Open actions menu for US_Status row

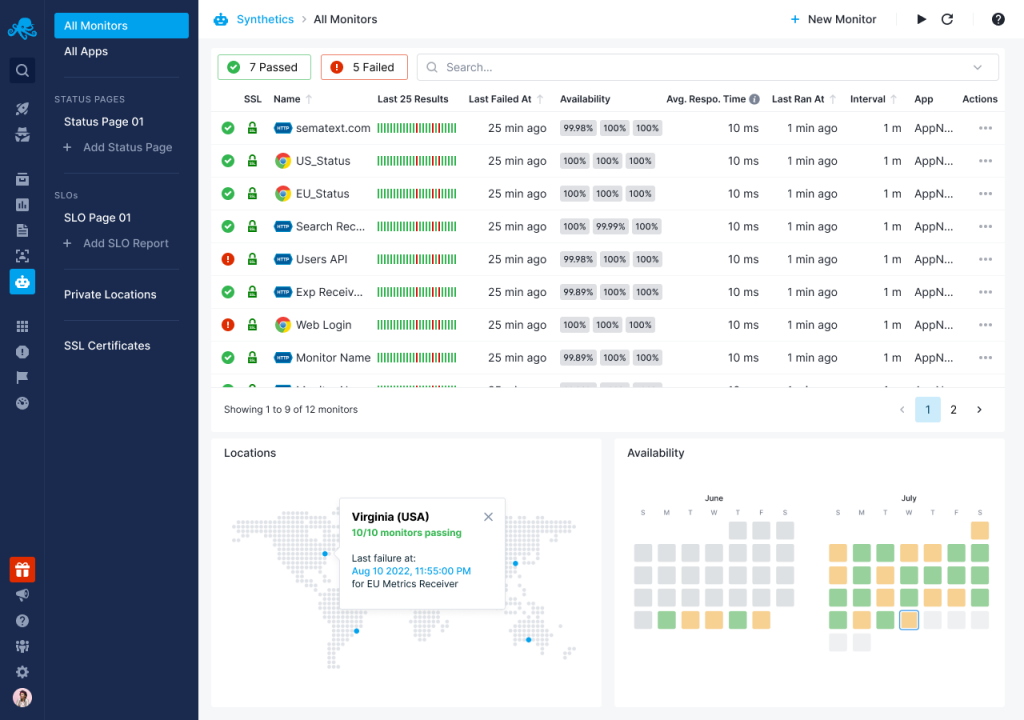[x=985, y=161]
